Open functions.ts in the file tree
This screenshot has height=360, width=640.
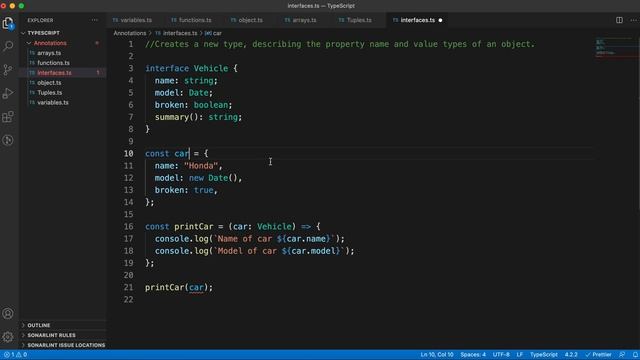point(53,63)
